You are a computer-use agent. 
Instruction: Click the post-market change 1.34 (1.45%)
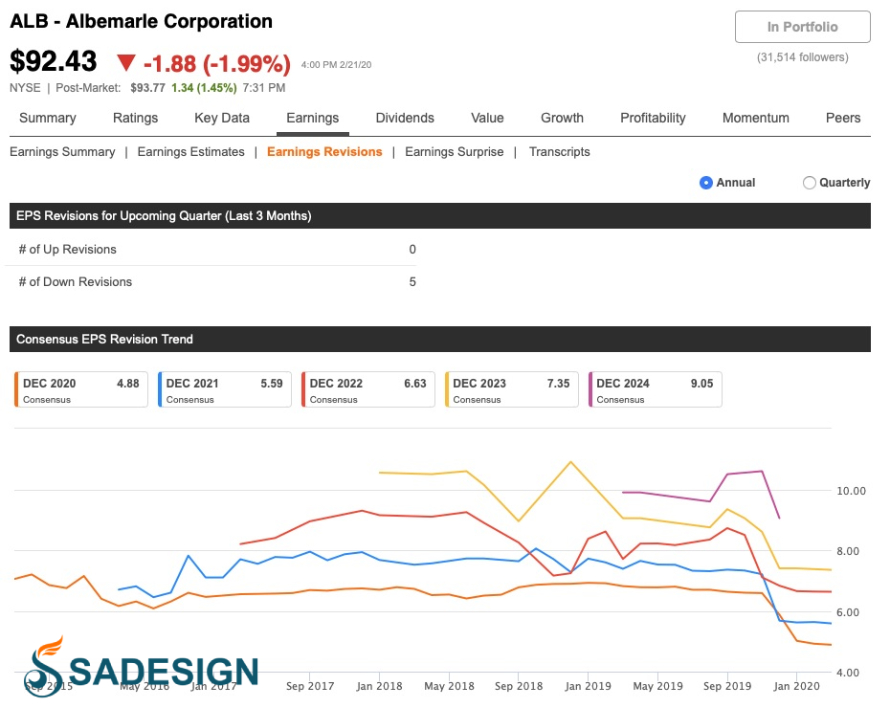pyautogui.click(x=204, y=88)
